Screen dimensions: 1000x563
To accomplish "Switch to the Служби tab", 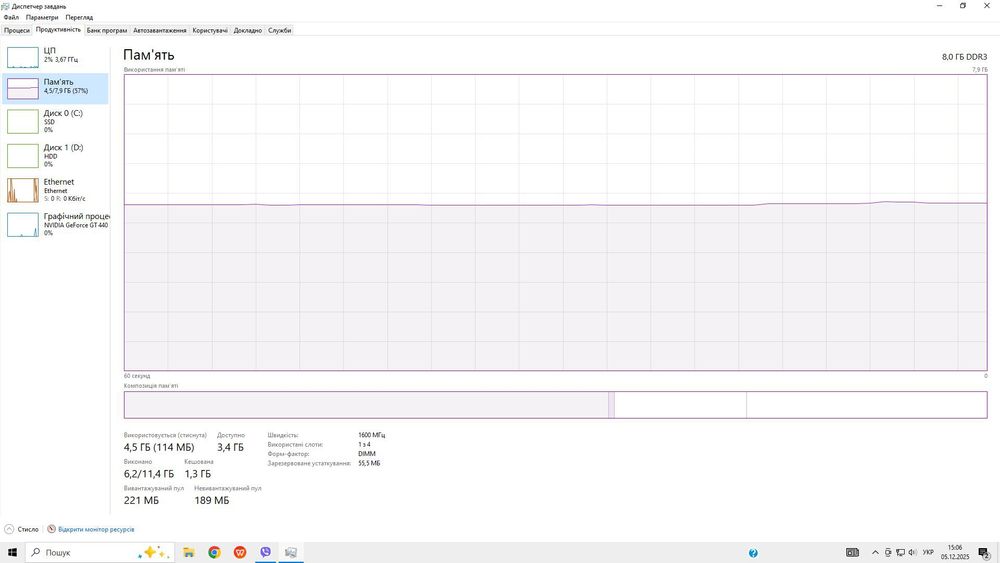I will [x=279, y=30].
